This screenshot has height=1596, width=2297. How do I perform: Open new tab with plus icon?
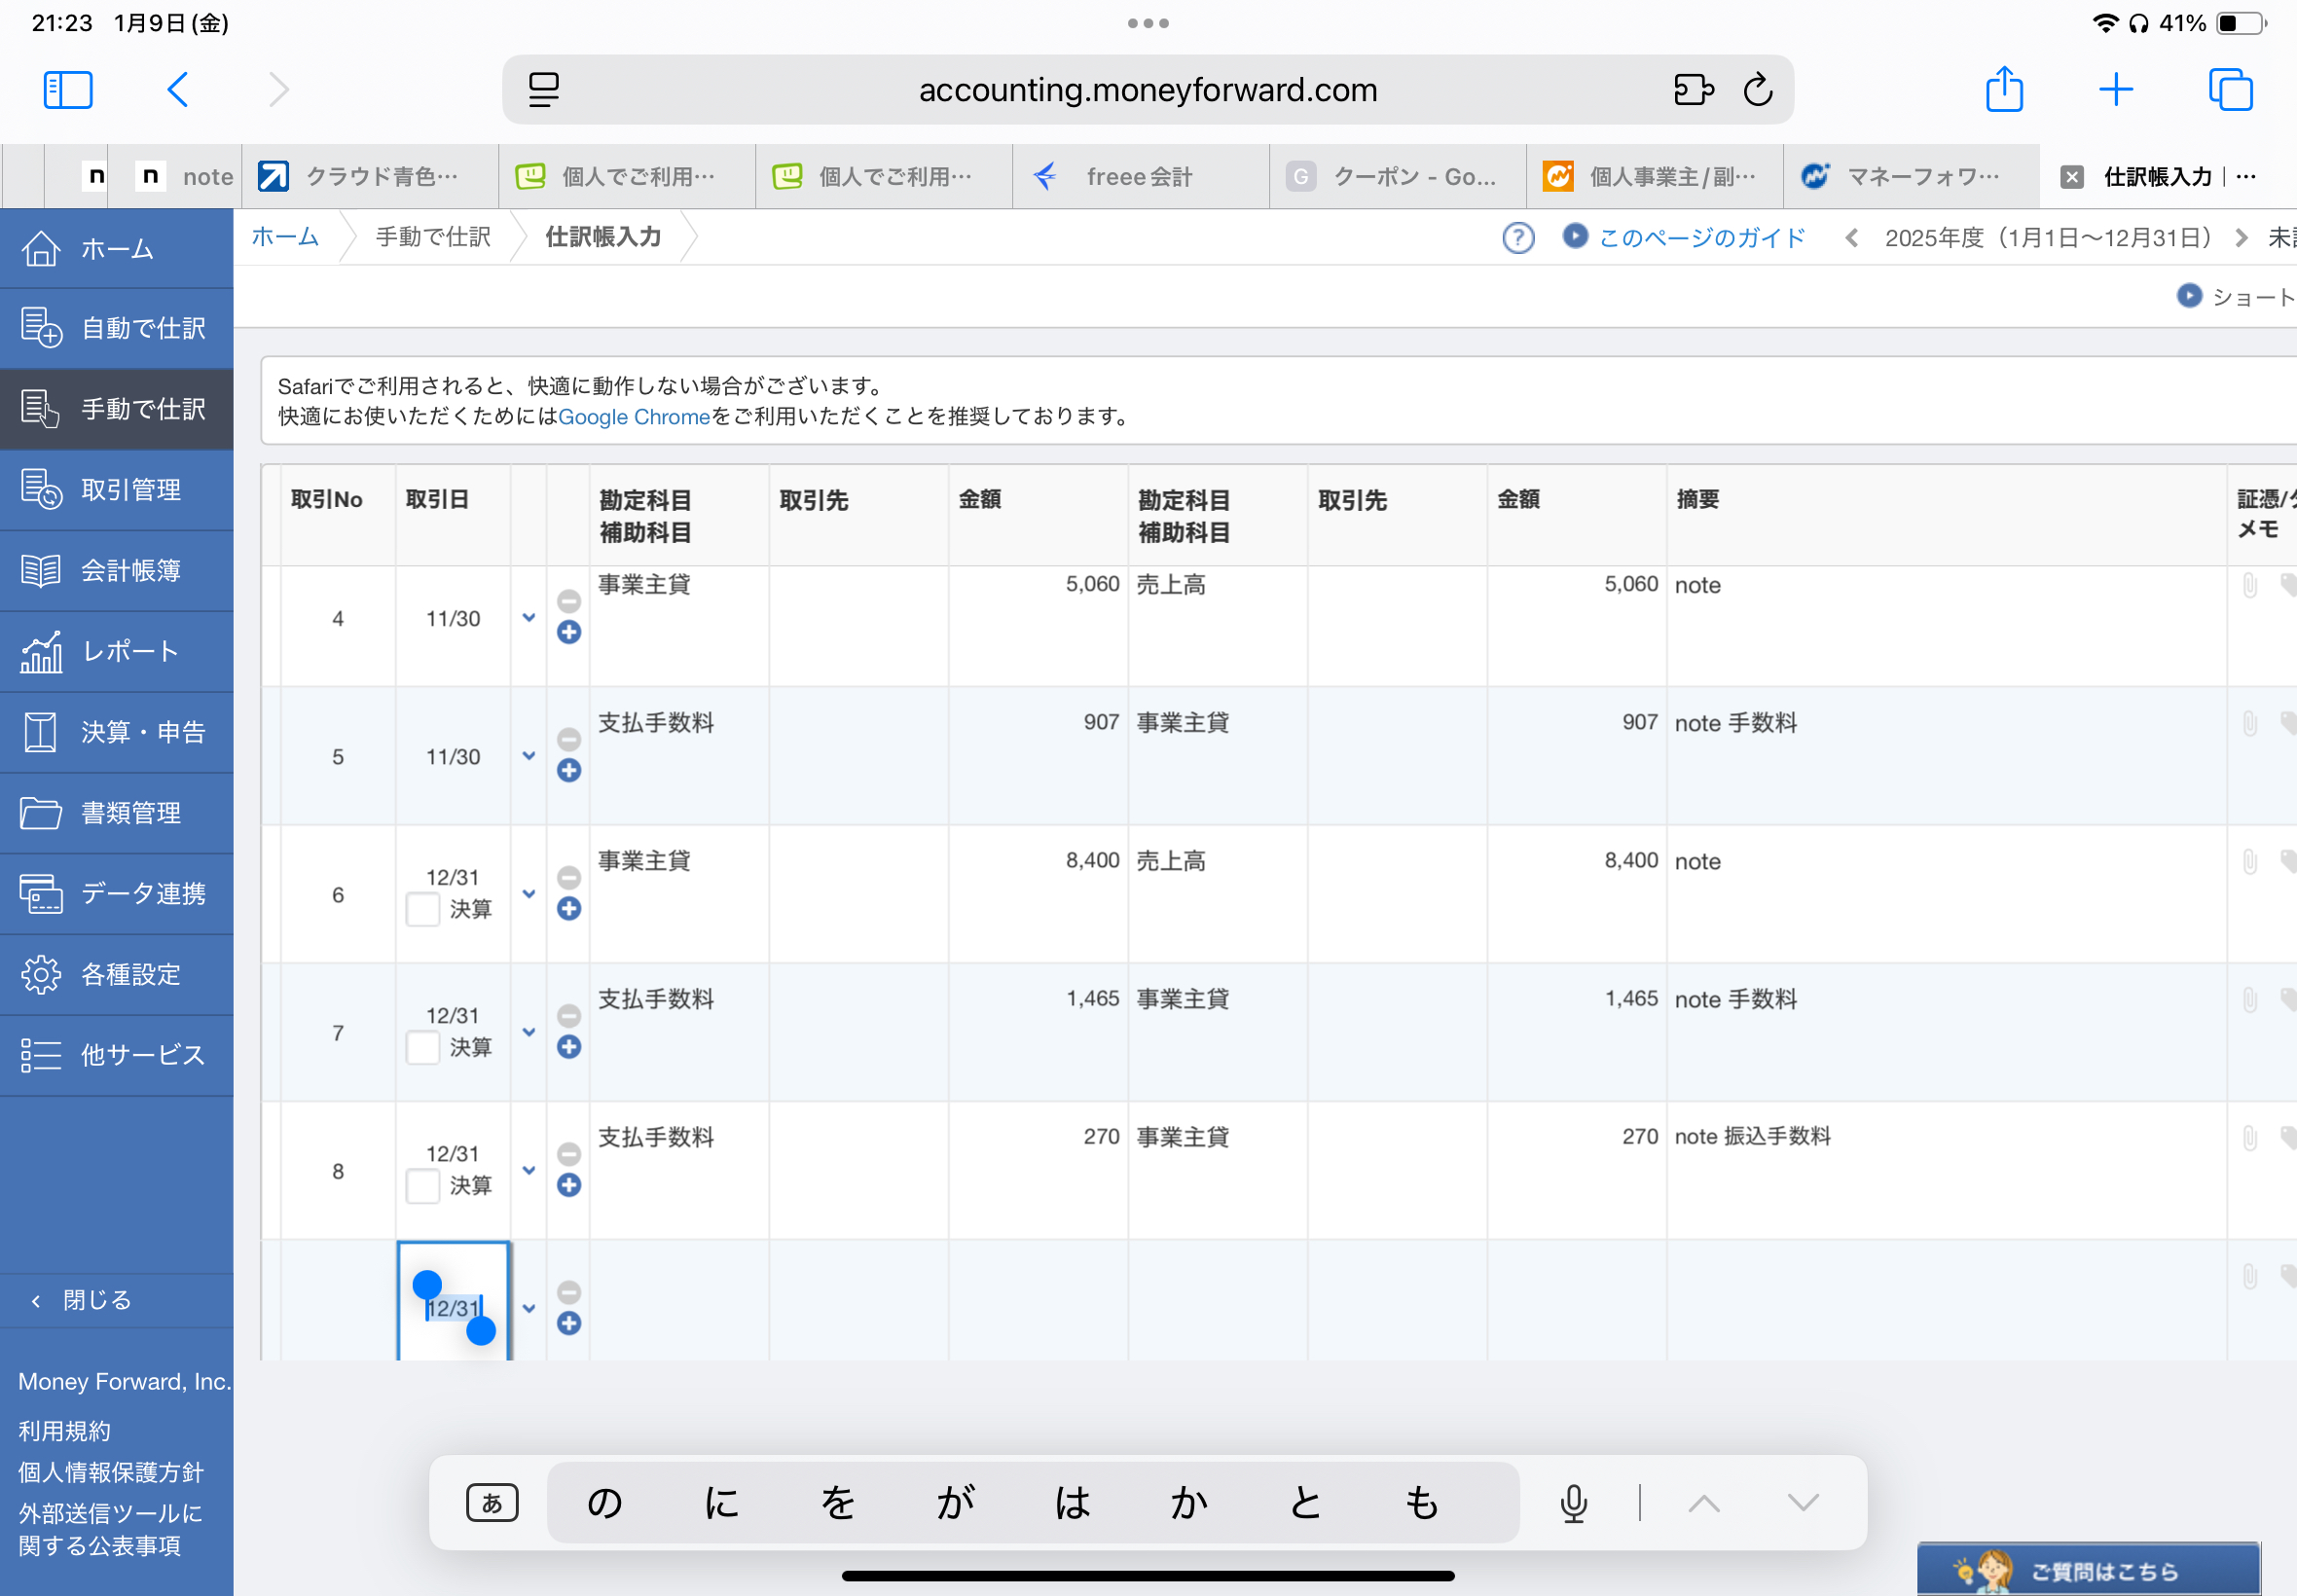(x=2116, y=90)
